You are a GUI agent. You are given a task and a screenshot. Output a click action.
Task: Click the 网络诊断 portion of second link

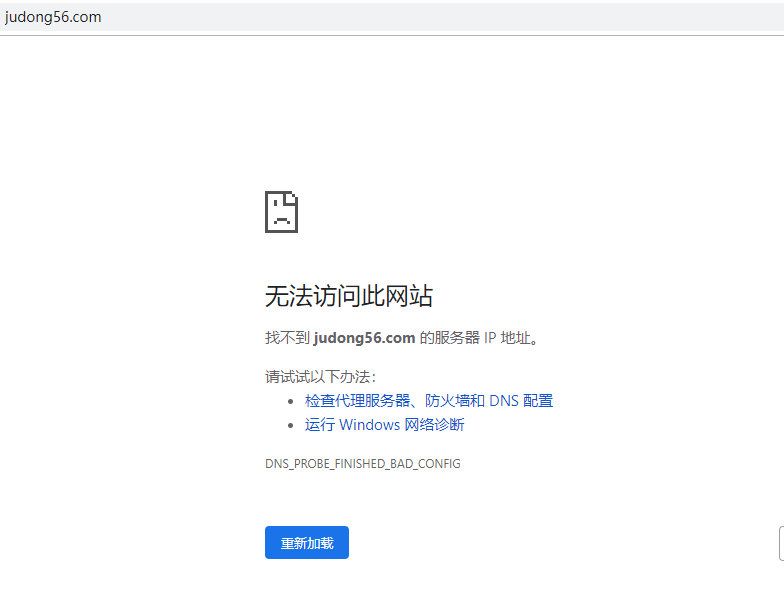434,424
